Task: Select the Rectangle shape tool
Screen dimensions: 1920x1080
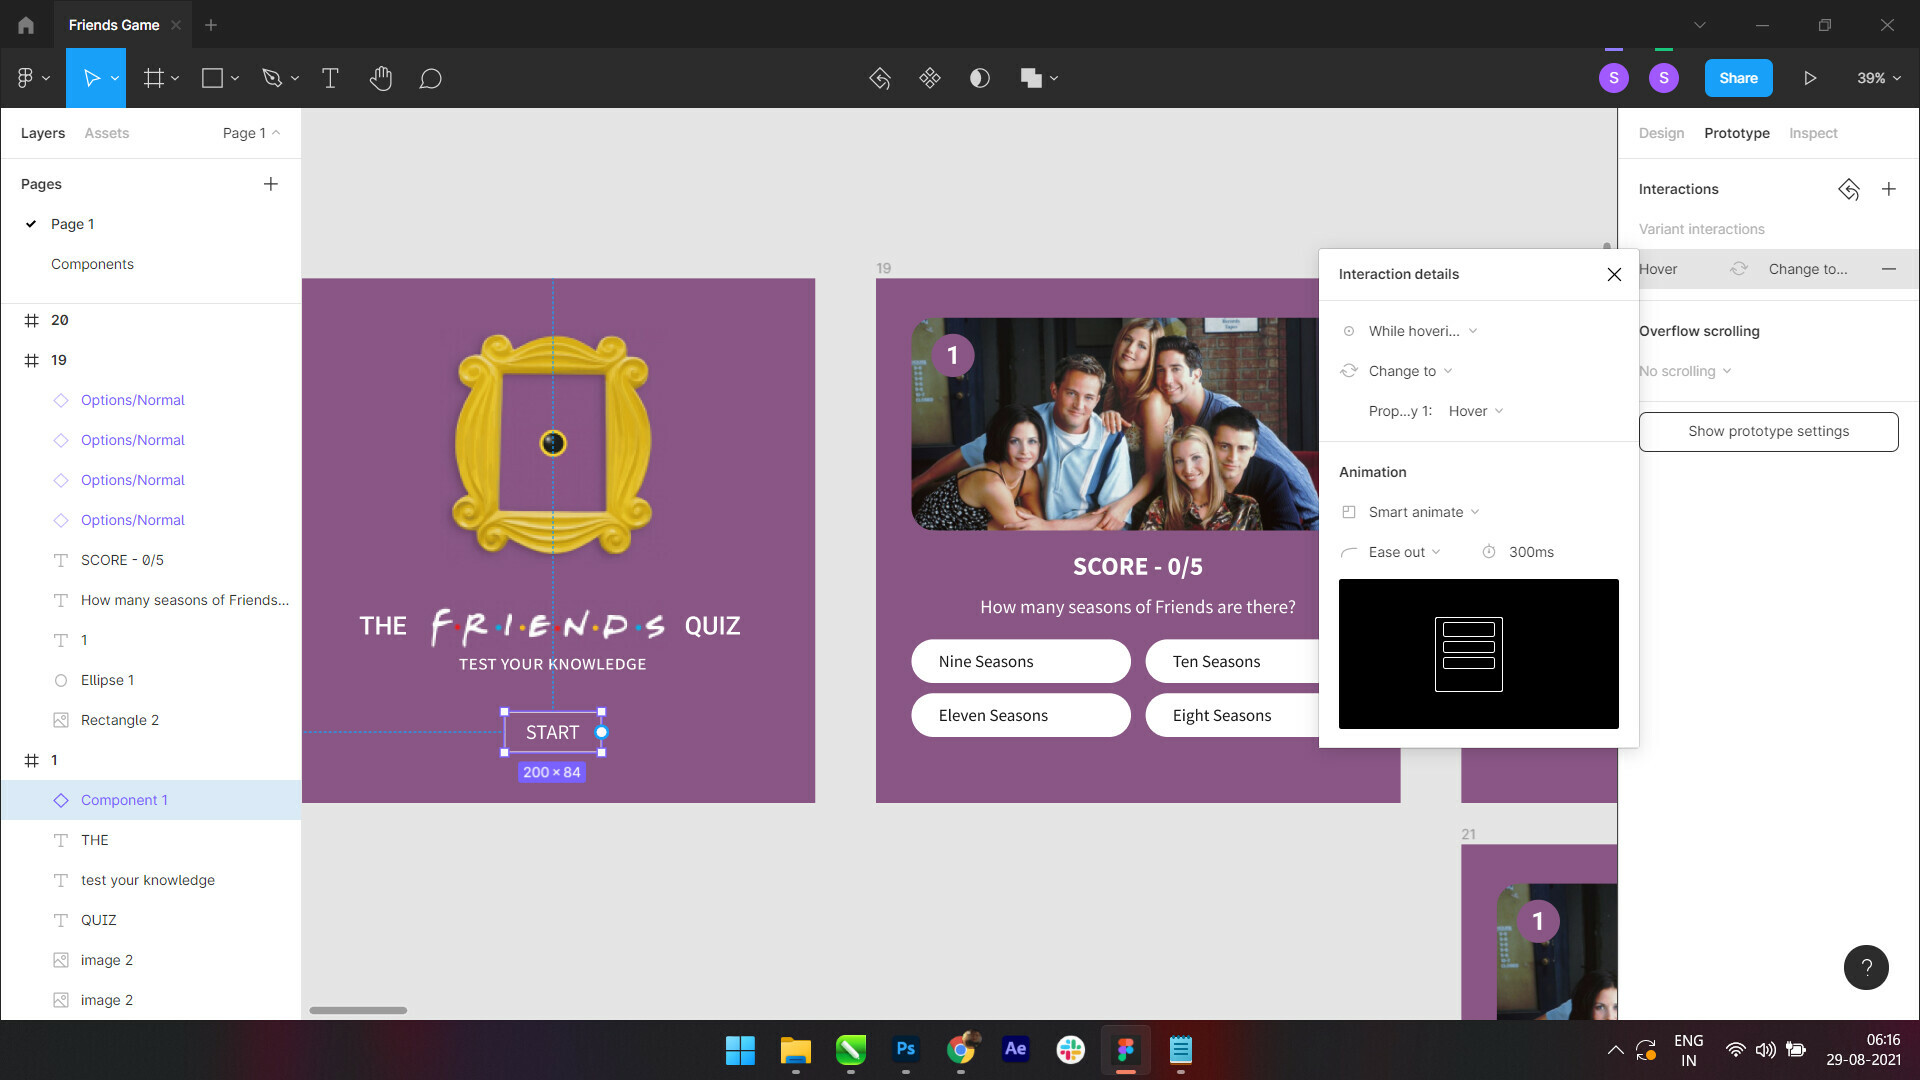Action: [212, 78]
